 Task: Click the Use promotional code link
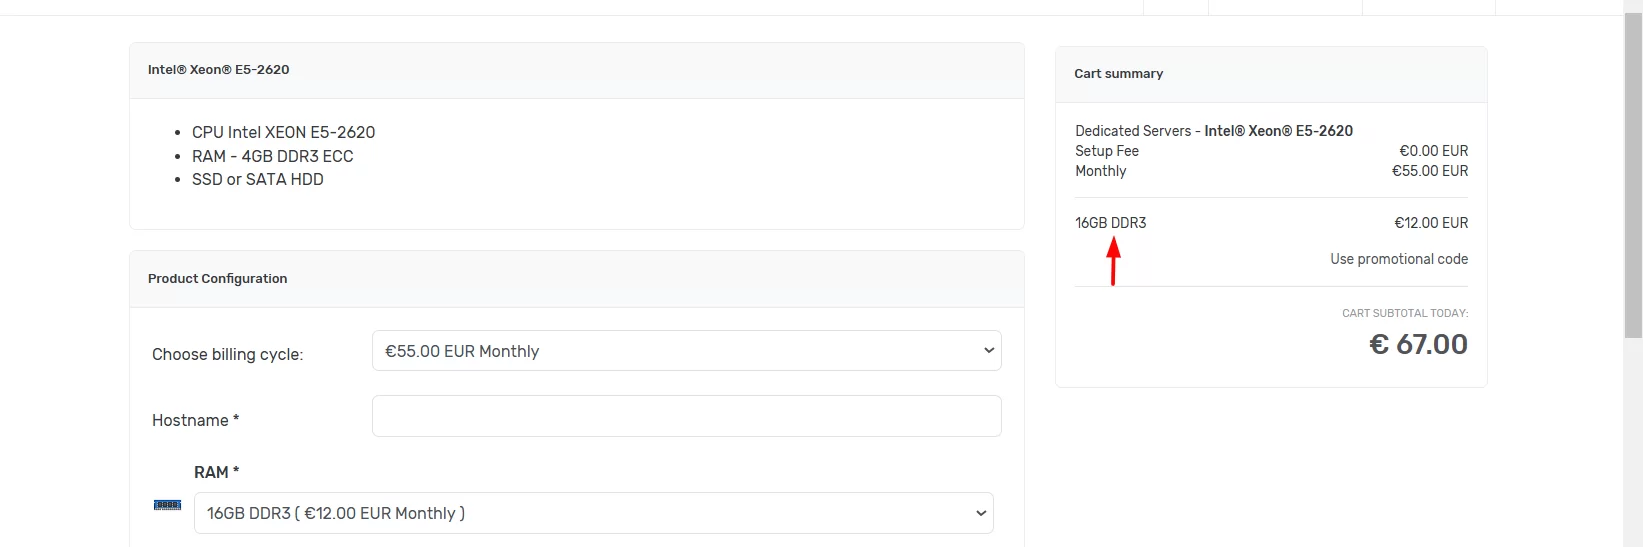1399,259
